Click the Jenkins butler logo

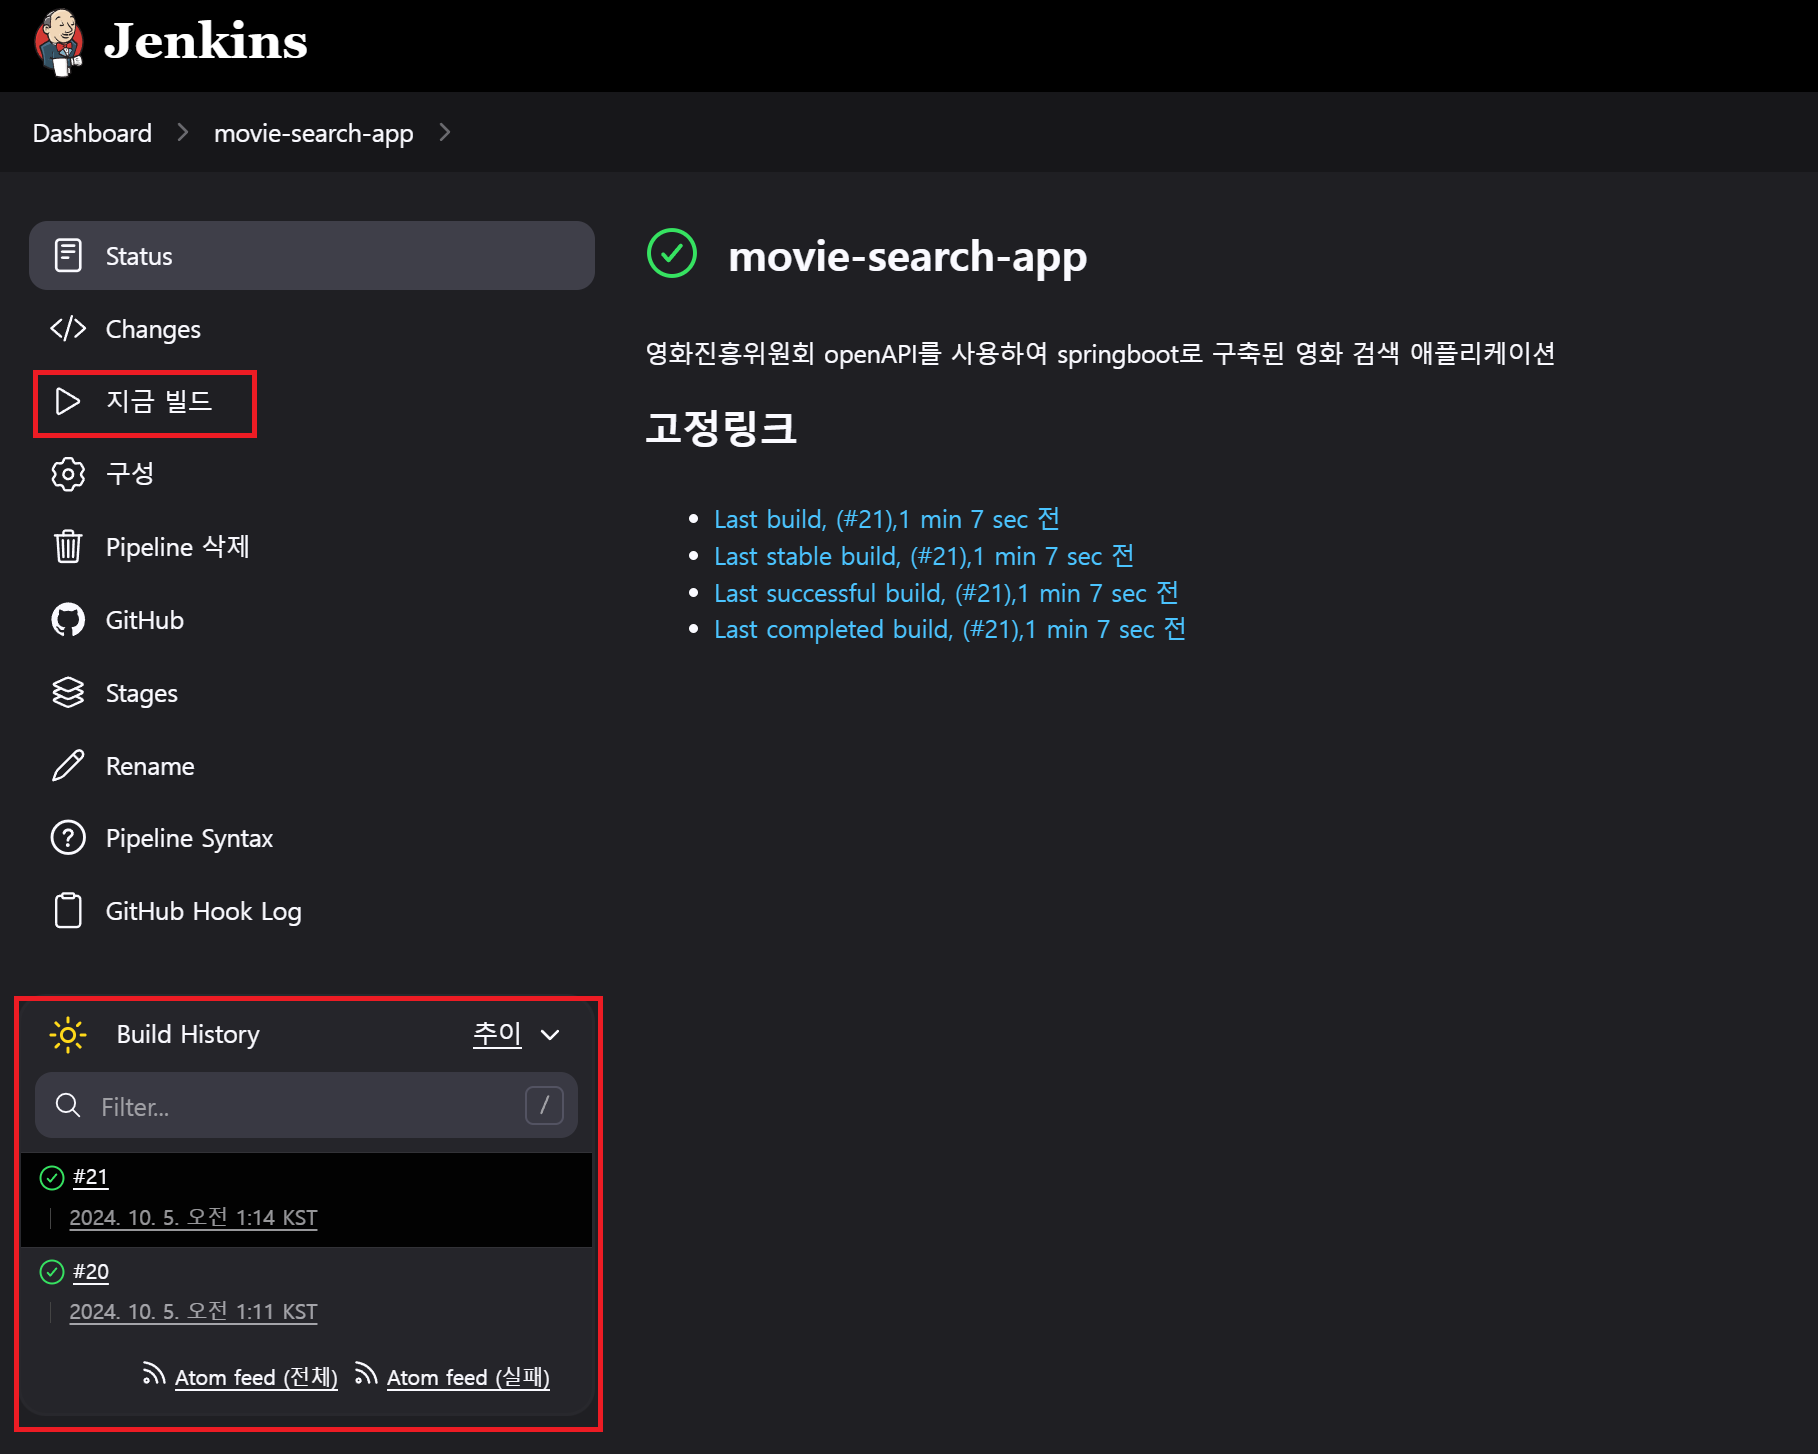tap(59, 42)
